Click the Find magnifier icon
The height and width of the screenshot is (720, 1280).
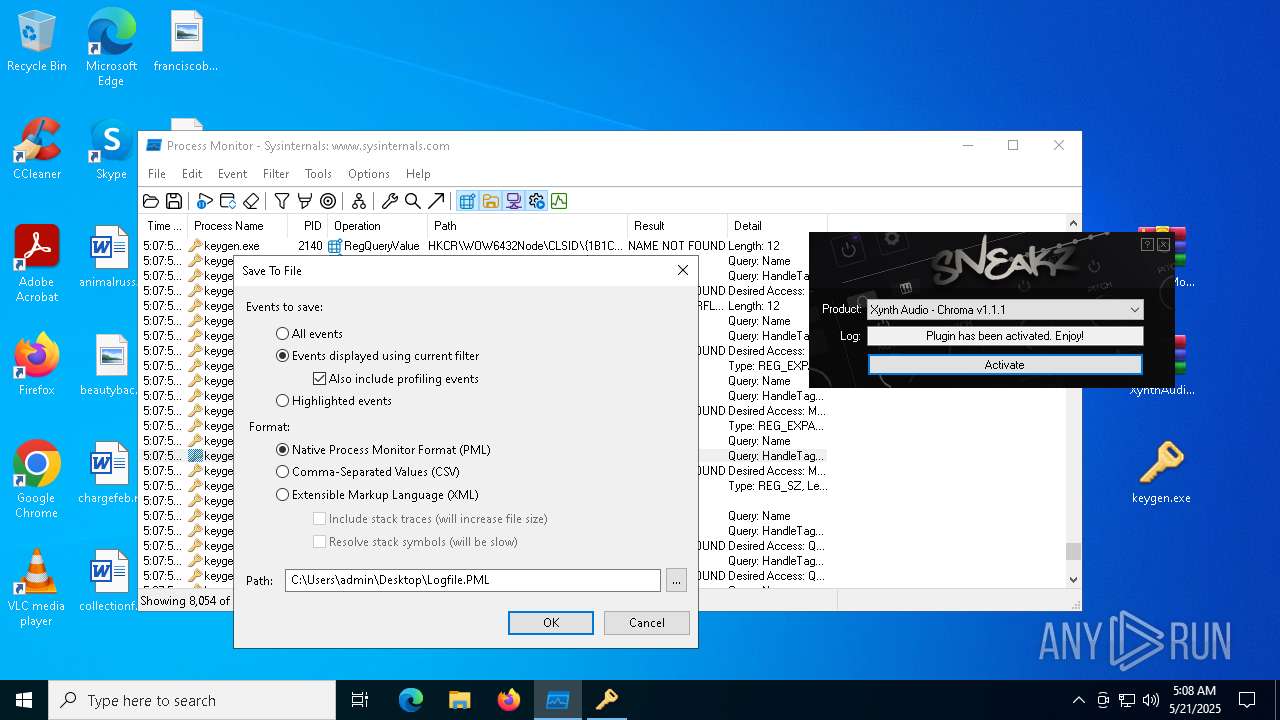412,201
